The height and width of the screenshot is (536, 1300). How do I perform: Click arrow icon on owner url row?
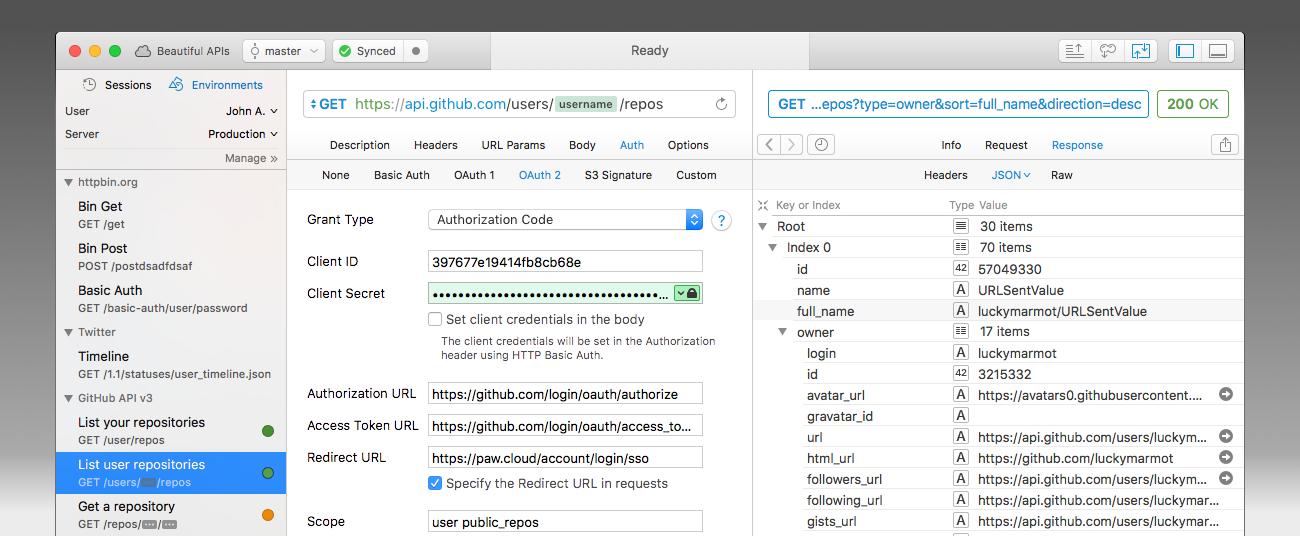click(x=1226, y=437)
